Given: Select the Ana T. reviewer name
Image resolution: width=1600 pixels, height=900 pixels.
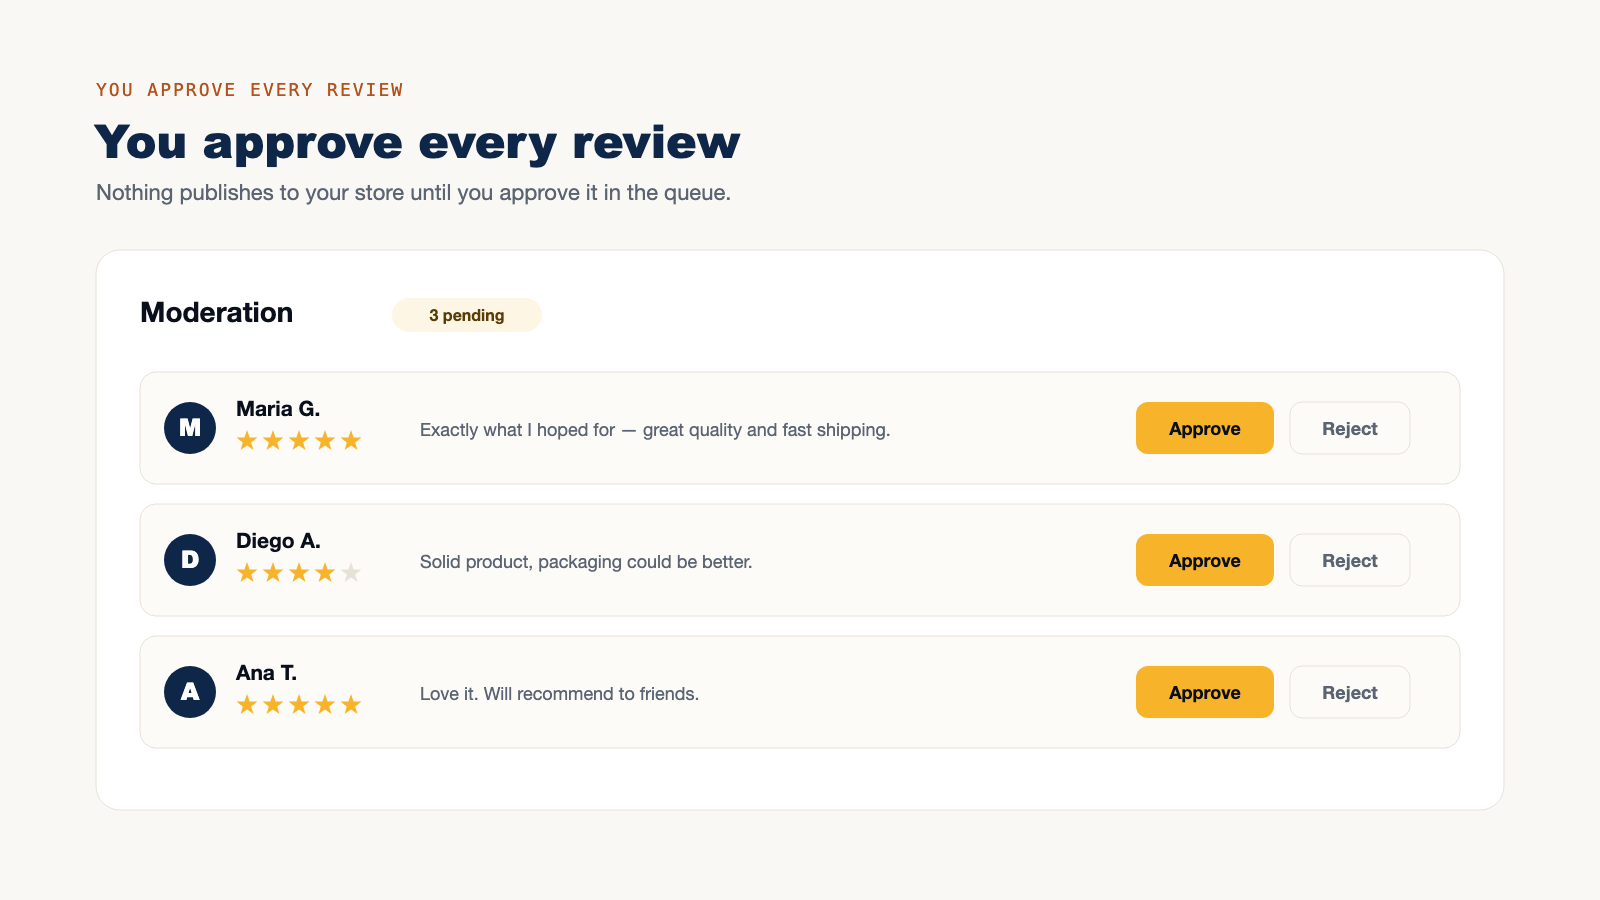Looking at the screenshot, I should pyautogui.click(x=266, y=673).
